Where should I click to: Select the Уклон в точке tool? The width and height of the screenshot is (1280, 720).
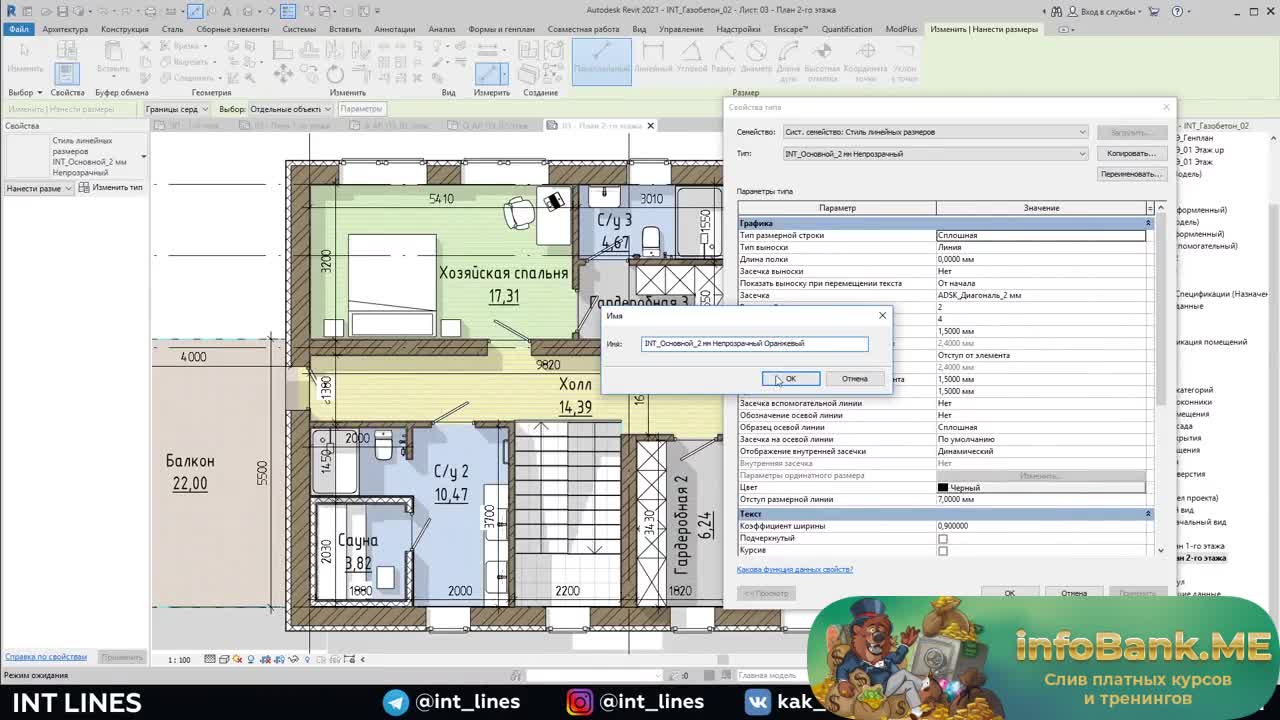coord(905,60)
